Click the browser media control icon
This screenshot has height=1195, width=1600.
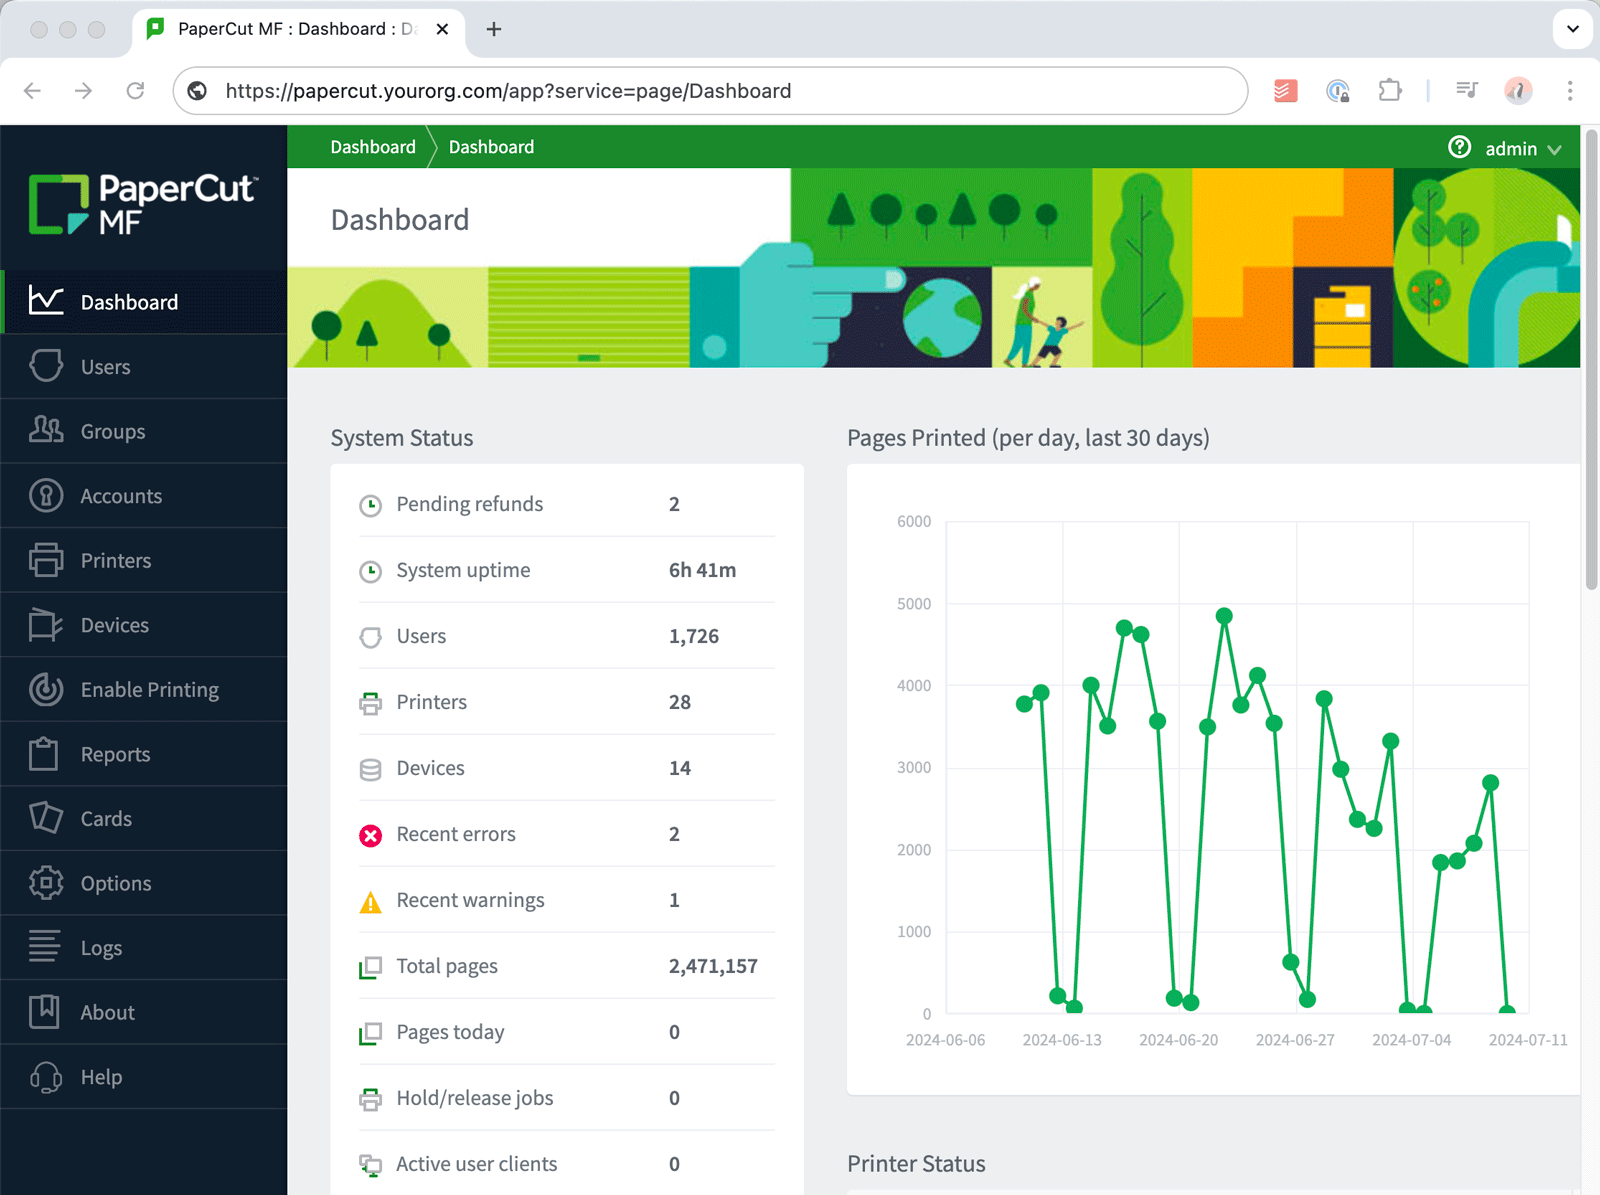[1467, 90]
